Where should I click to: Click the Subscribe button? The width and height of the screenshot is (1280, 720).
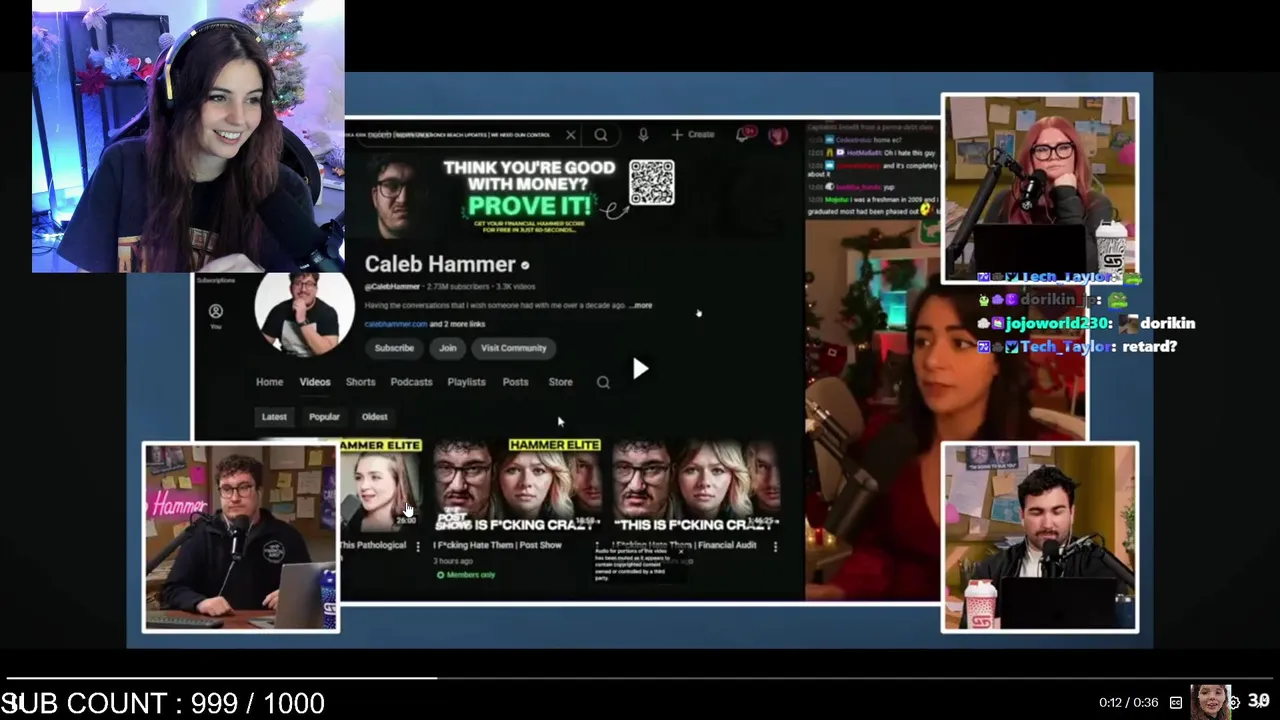pyautogui.click(x=394, y=348)
